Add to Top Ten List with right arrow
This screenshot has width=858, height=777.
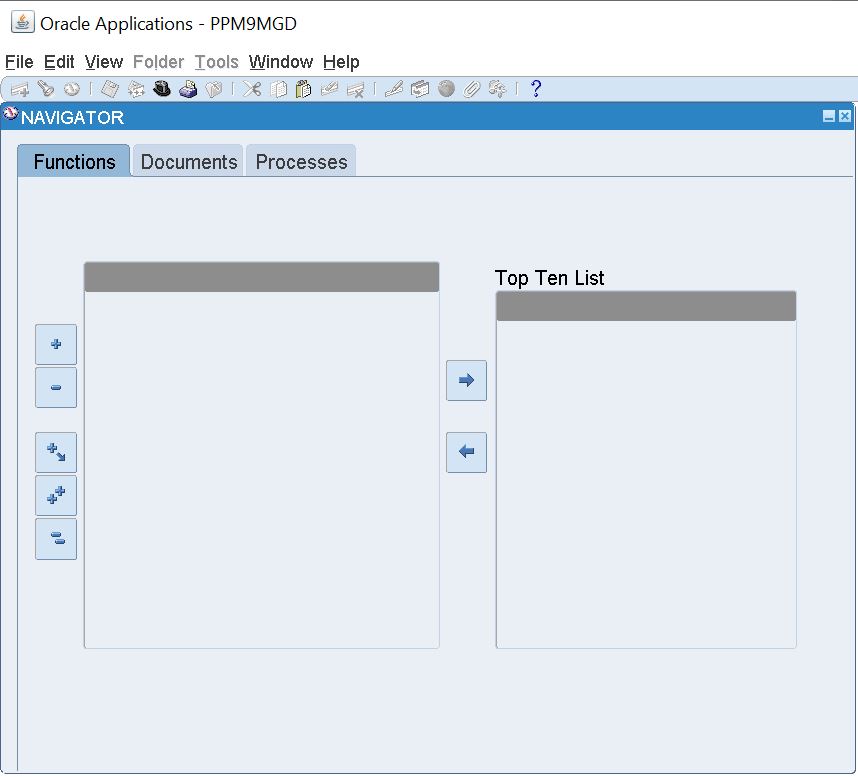point(466,381)
